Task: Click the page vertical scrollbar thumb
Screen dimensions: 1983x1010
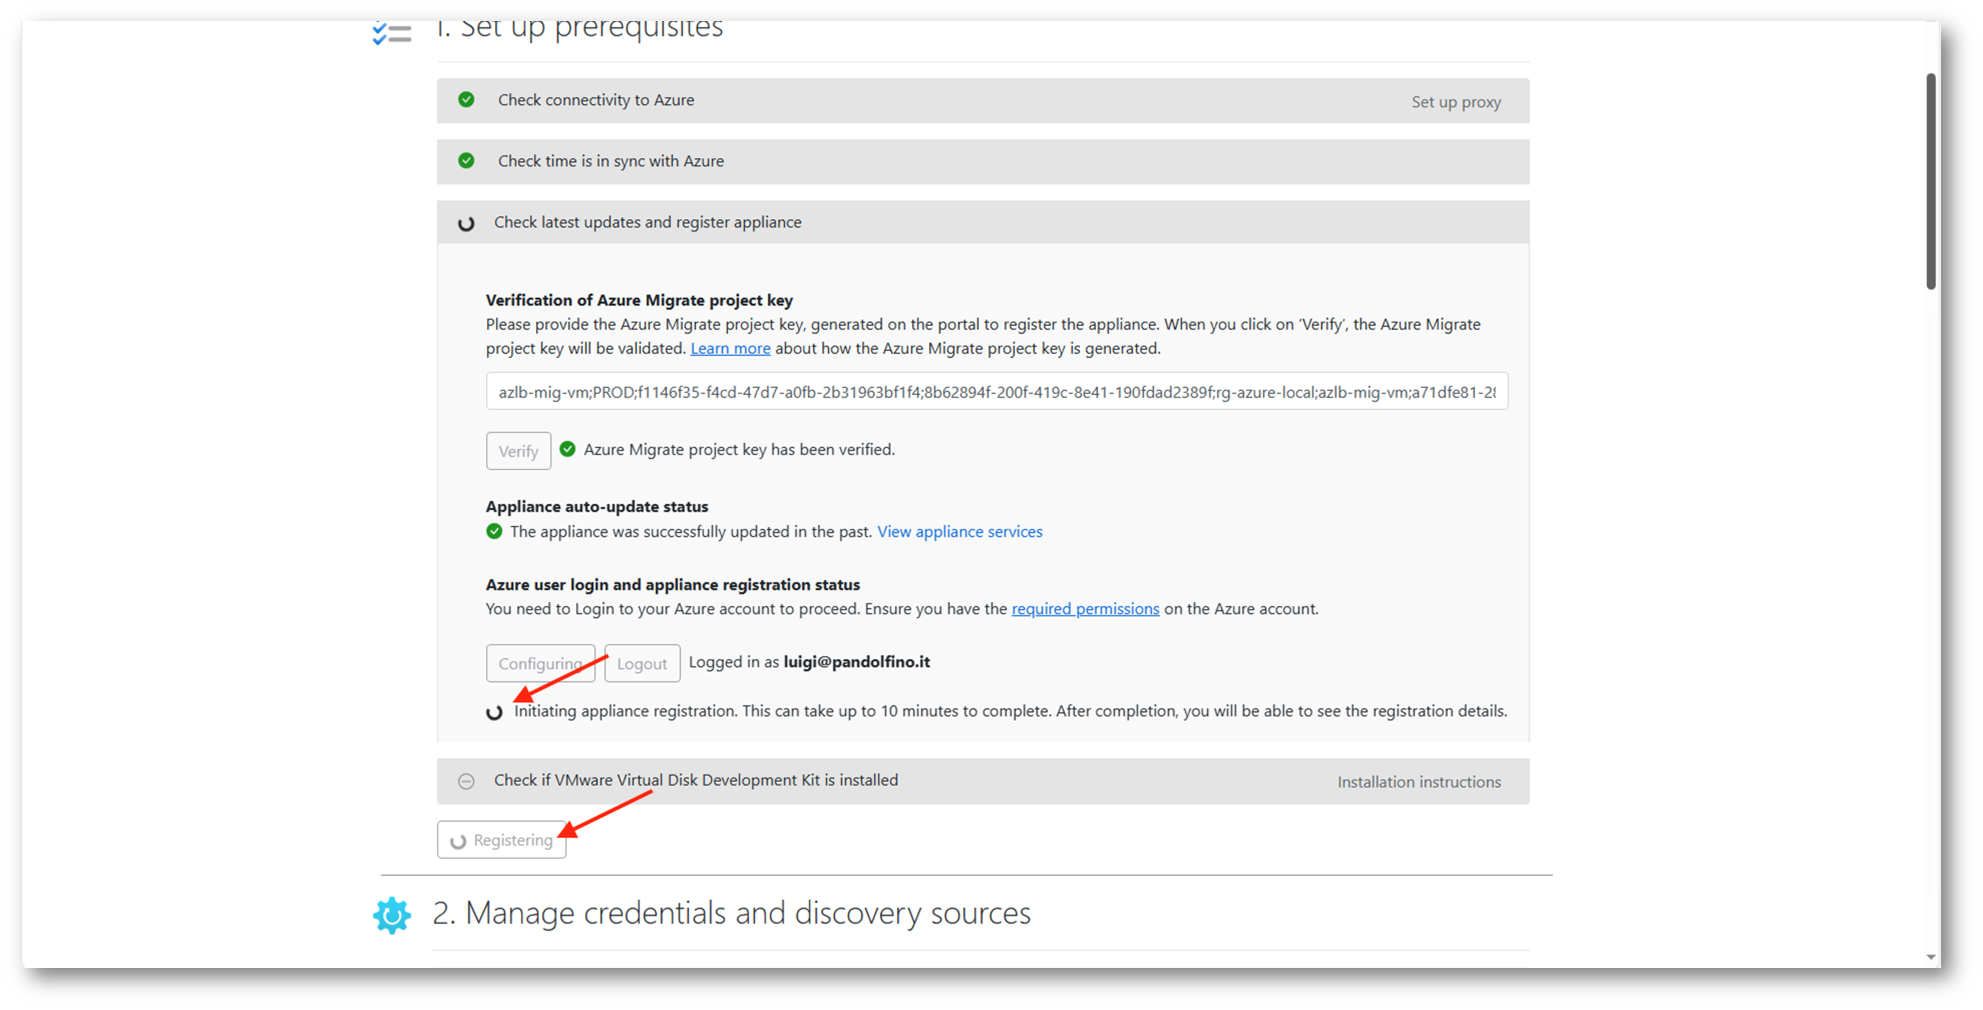Action: 1931,180
